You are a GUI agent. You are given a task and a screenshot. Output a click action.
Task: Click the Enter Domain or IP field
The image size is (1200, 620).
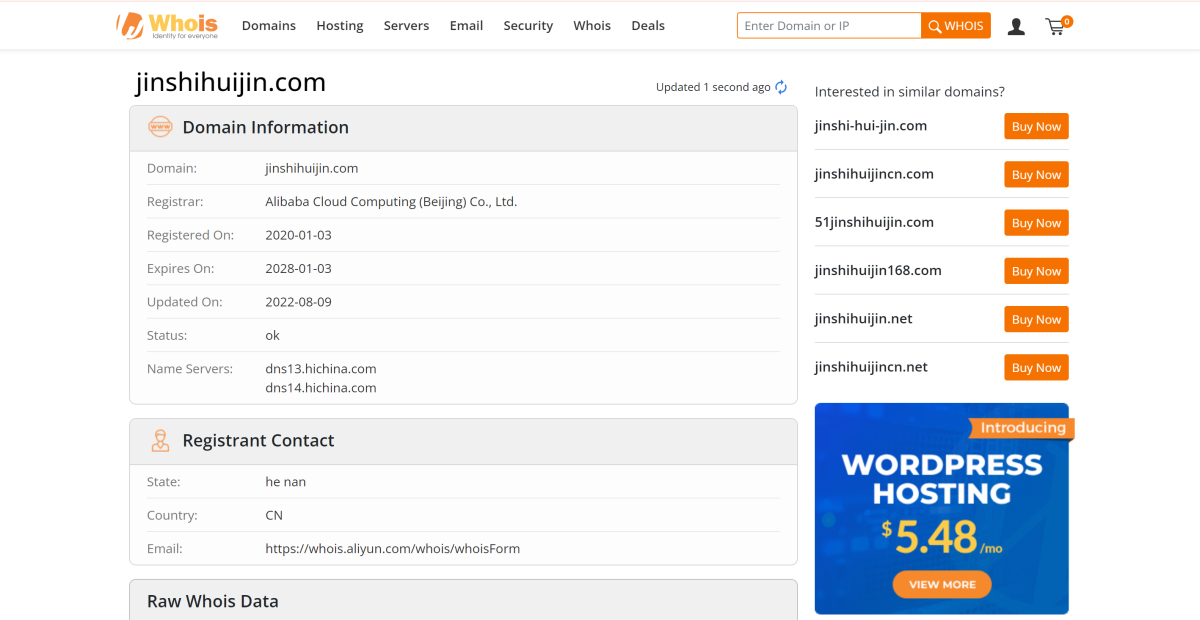pos(829,25)
